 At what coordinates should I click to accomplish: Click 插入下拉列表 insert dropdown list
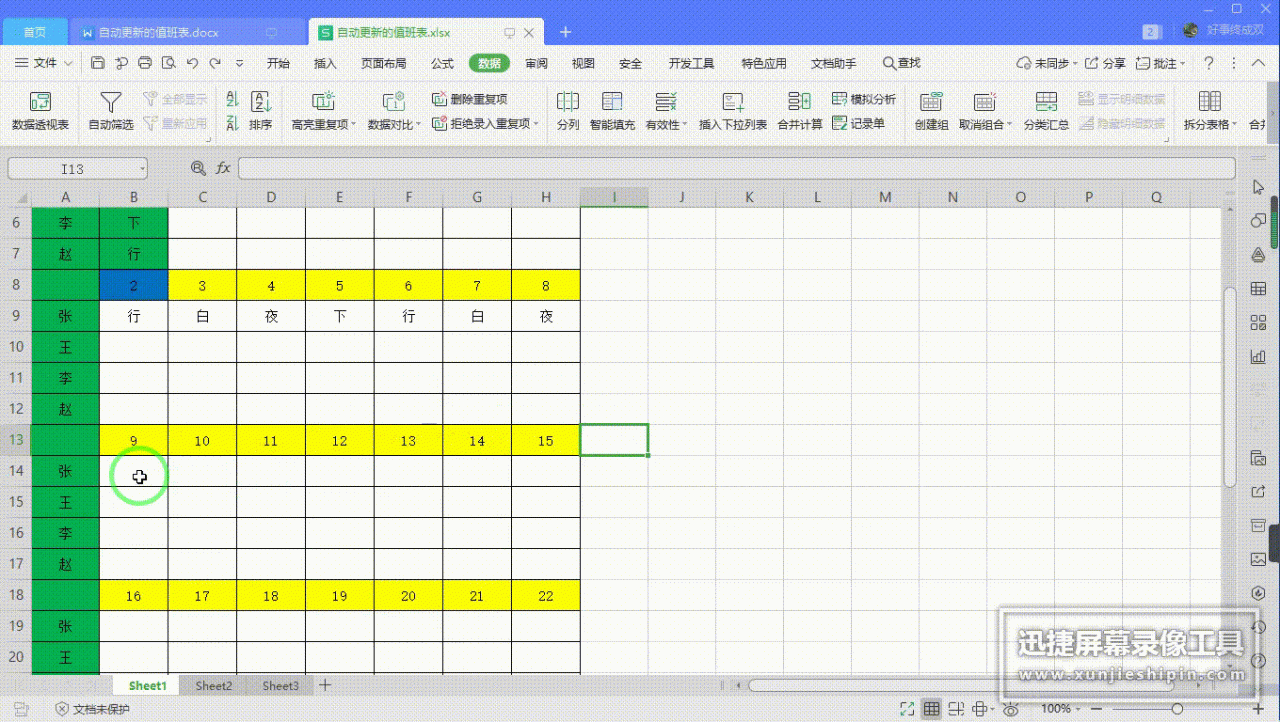pos(733,111)
